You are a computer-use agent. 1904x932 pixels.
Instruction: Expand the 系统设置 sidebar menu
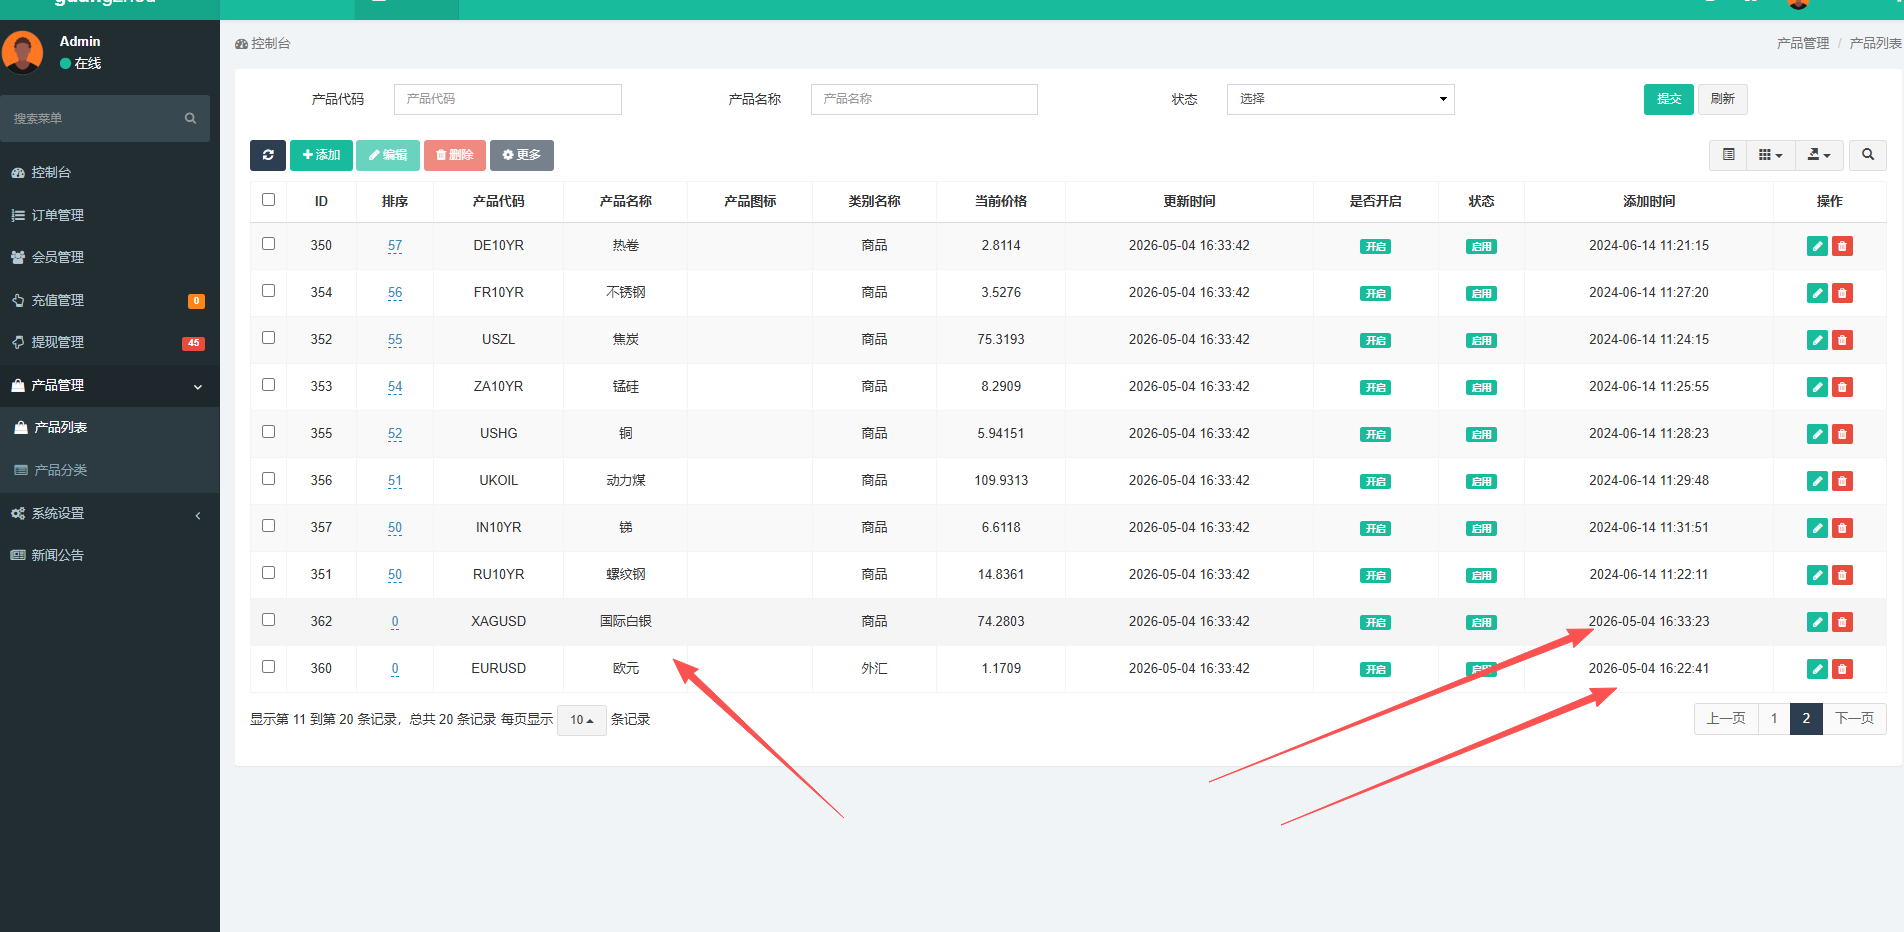point(110,513)
